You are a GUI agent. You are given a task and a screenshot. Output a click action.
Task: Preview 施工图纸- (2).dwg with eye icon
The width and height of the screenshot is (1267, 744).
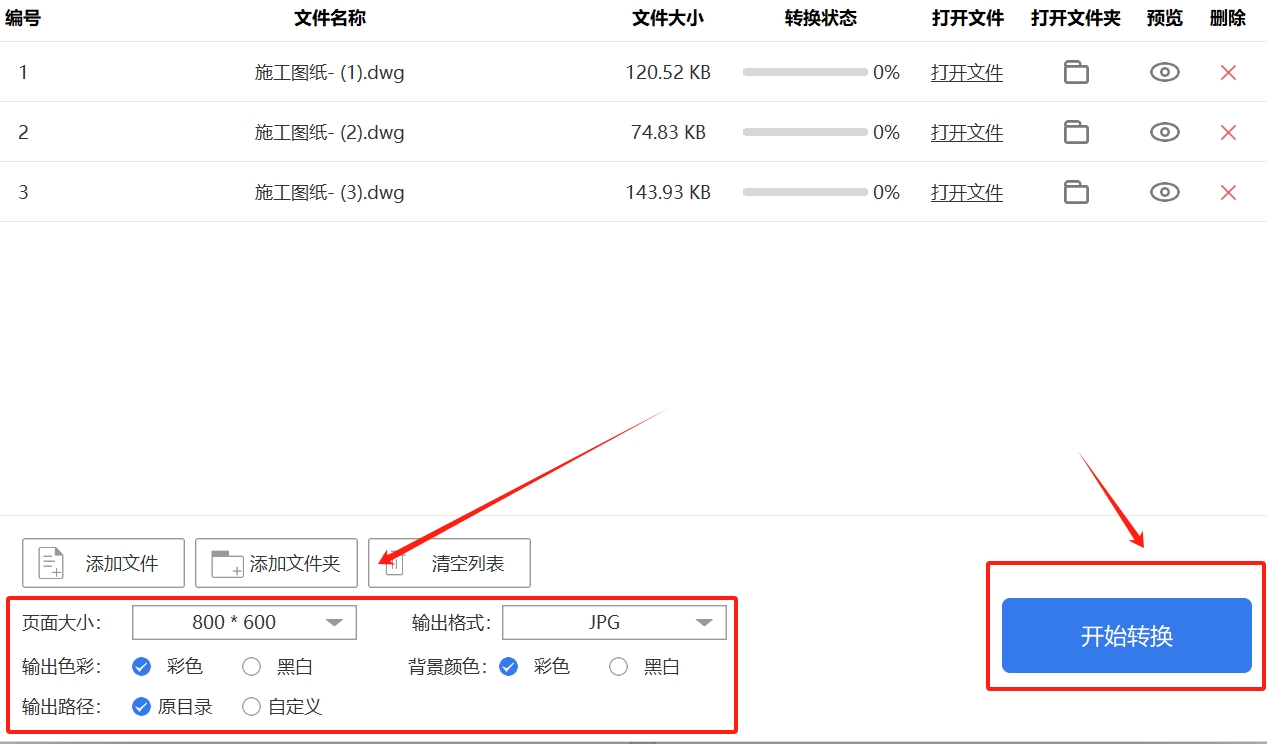[1165, 132]
